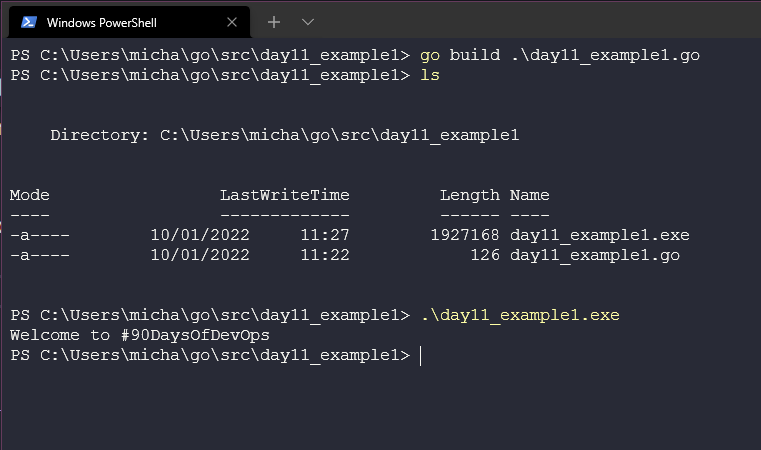The image size is (761, 450).
Task: Click day11_example1.go in the file listing
Action: pos(594,255)
